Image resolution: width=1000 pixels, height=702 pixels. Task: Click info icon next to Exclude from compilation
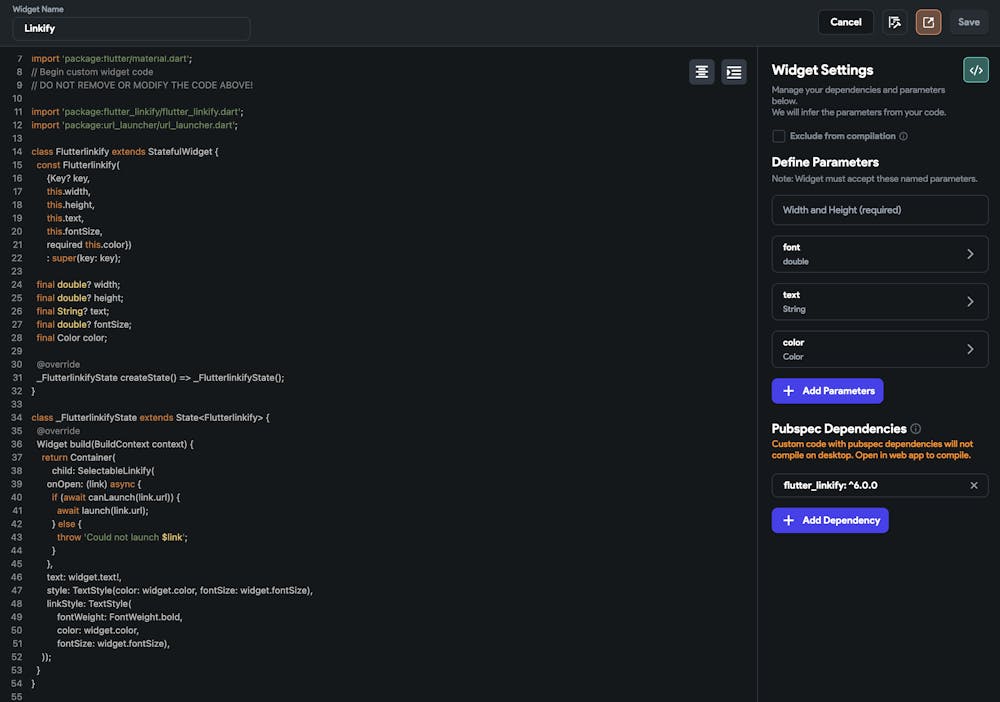tap(903, 136)
